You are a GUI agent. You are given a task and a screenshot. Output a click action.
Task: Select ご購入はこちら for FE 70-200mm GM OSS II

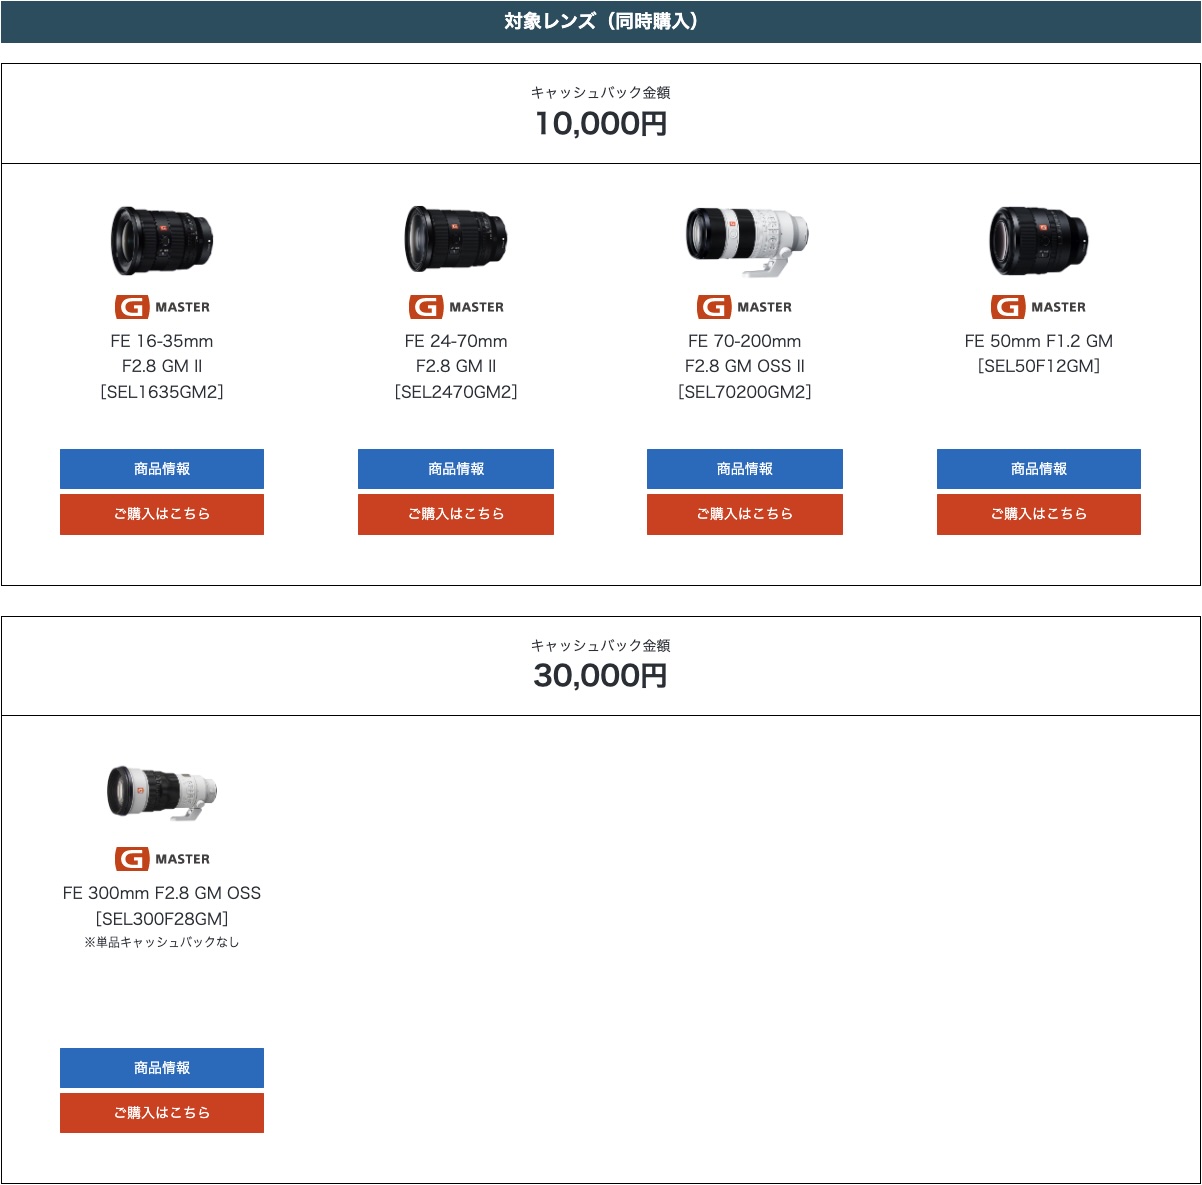pyautogui.click(x=745, y=514)
